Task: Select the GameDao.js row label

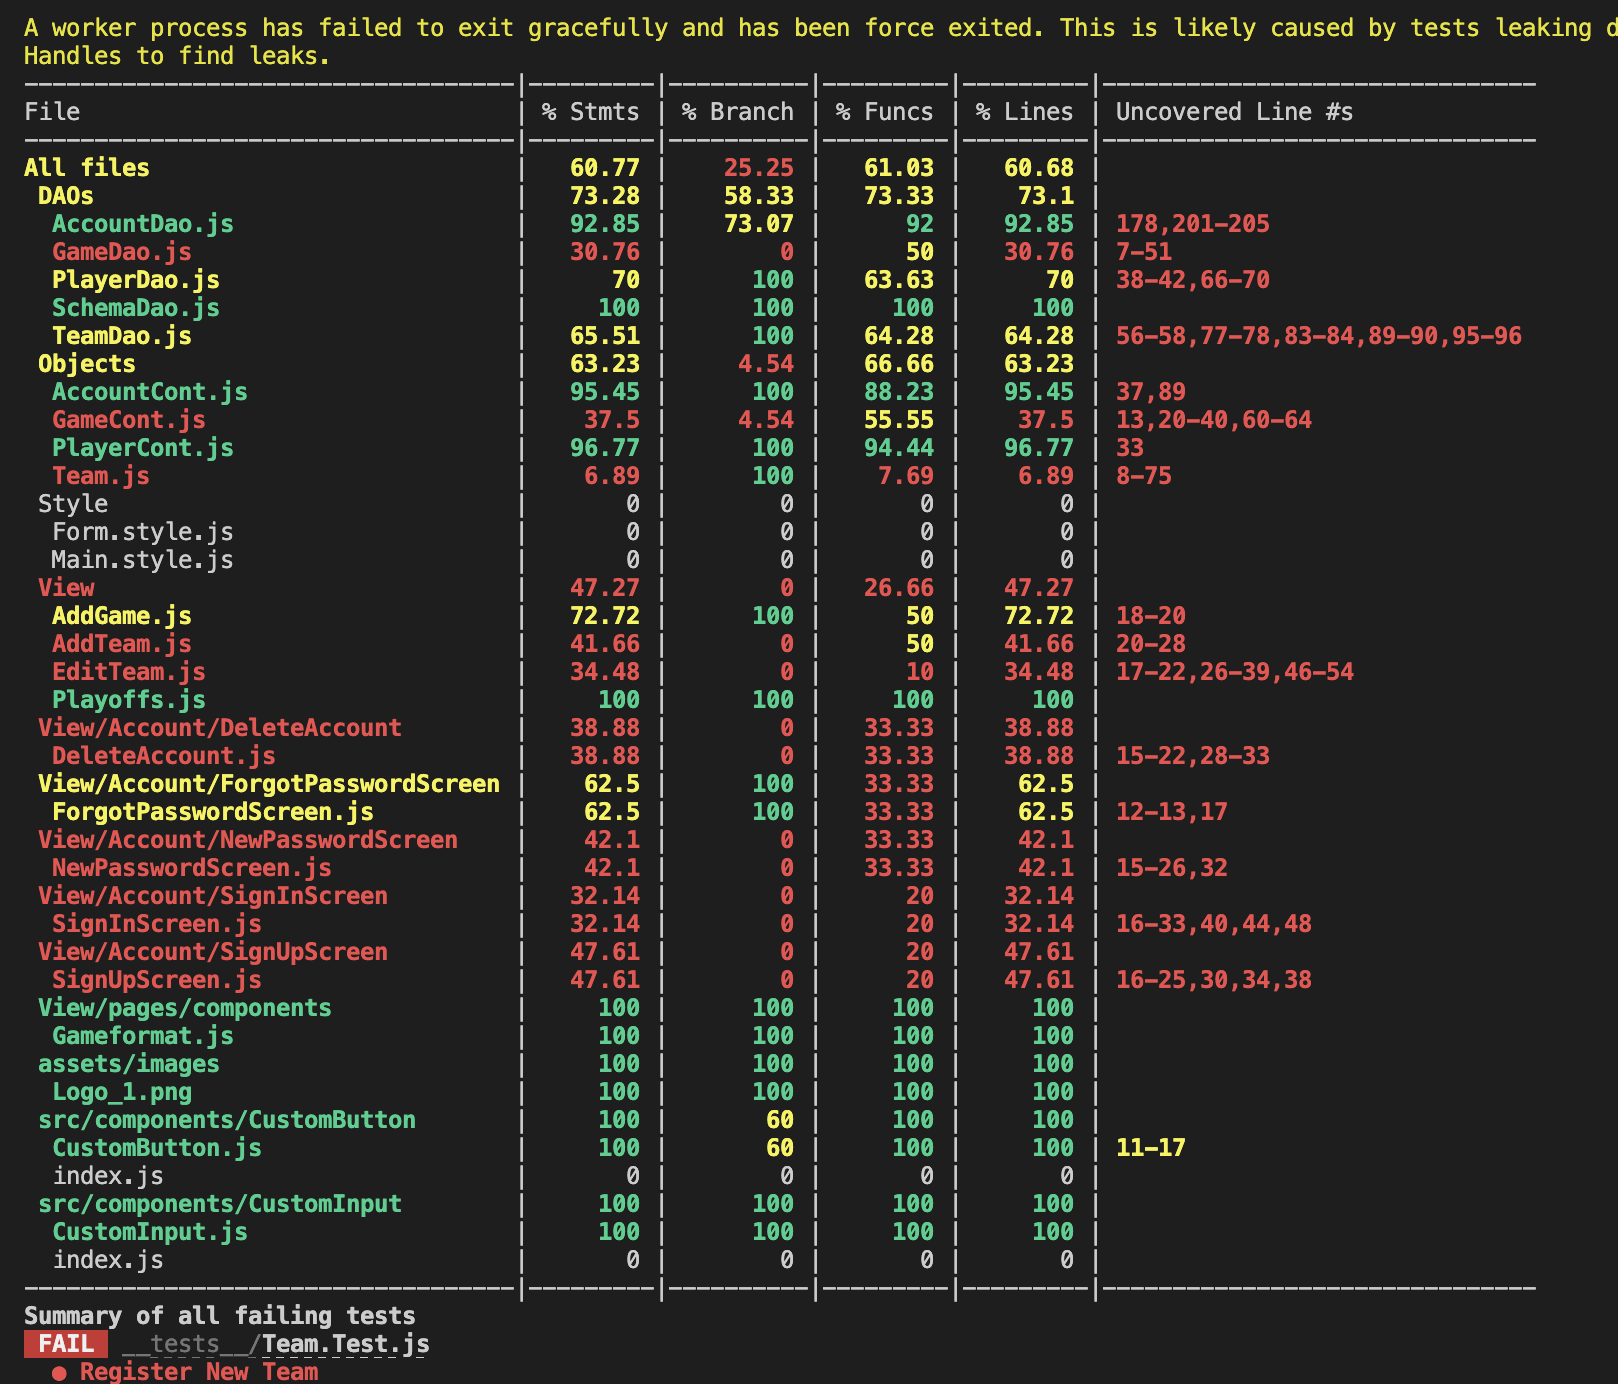Action: coord(122,252)
